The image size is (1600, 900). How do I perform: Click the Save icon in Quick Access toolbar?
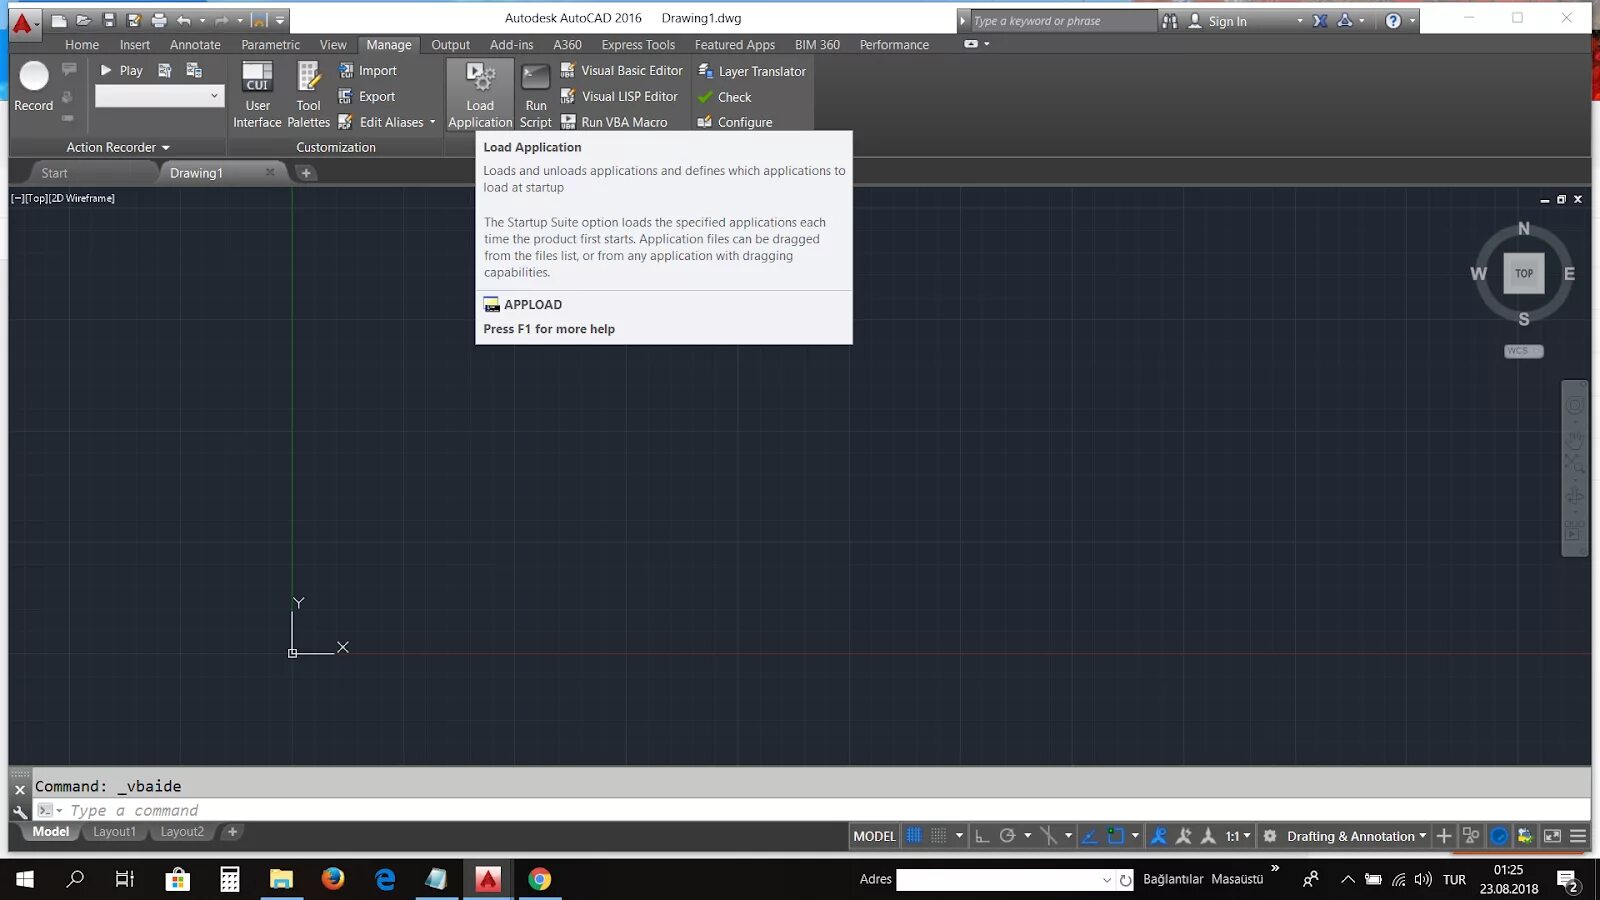tap(109, 20)
